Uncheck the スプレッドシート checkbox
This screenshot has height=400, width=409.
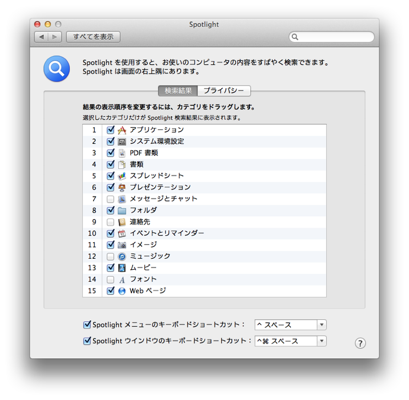(110, 176)
